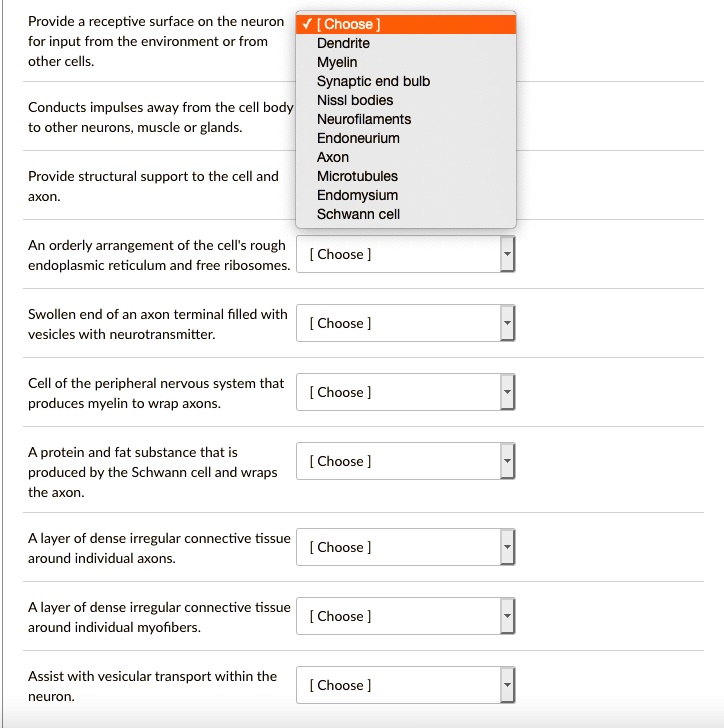This screenshot has width=724, height=728.
Task: Open dropdown for tissue around individual myofibers
Action: click(x=405, y=616)
